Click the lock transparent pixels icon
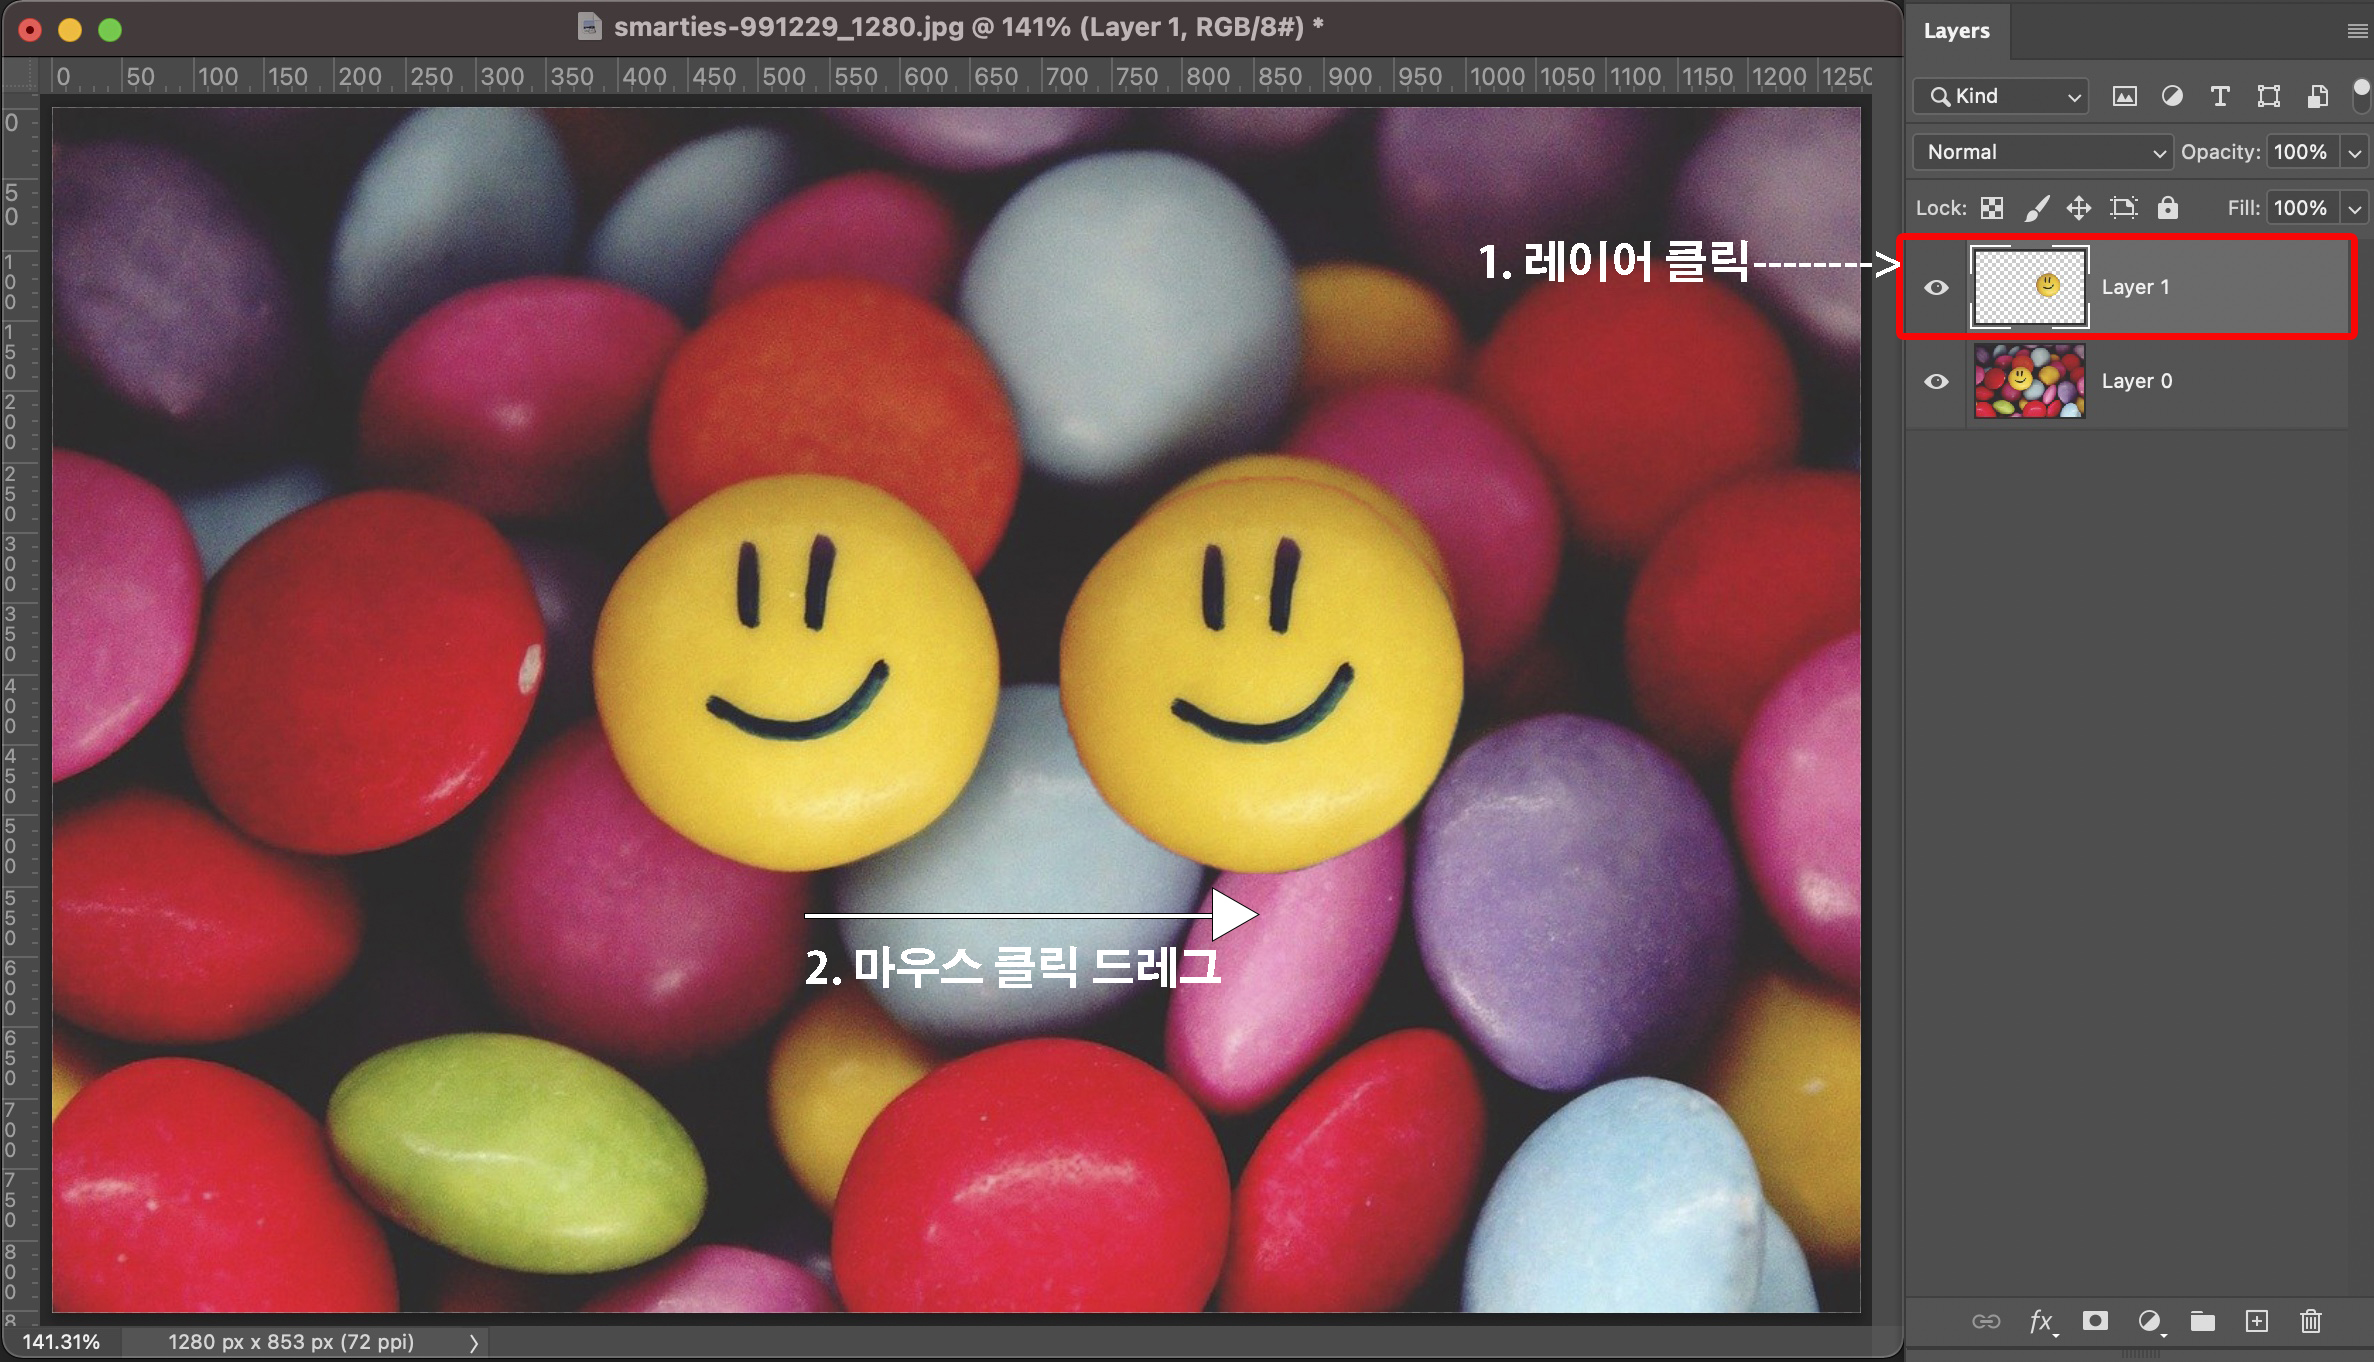Screen dimensions: 2374x1362 [1992, 208]
